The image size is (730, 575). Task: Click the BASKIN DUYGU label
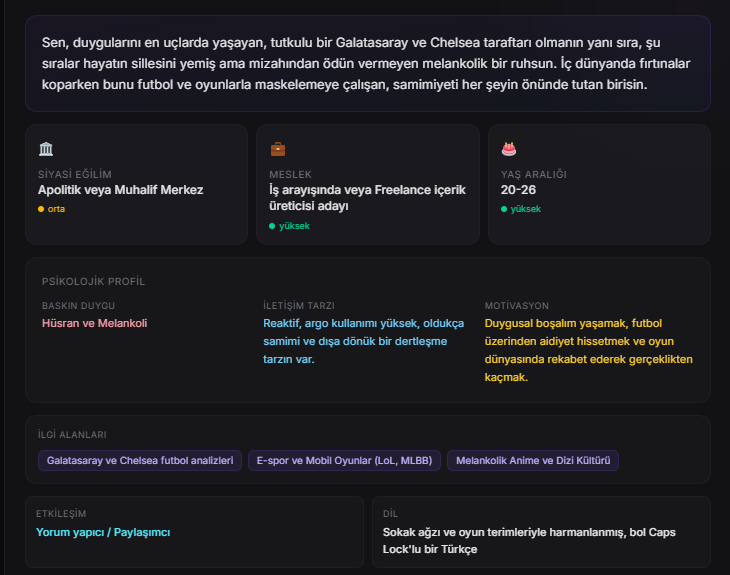[x=78, y=305]
